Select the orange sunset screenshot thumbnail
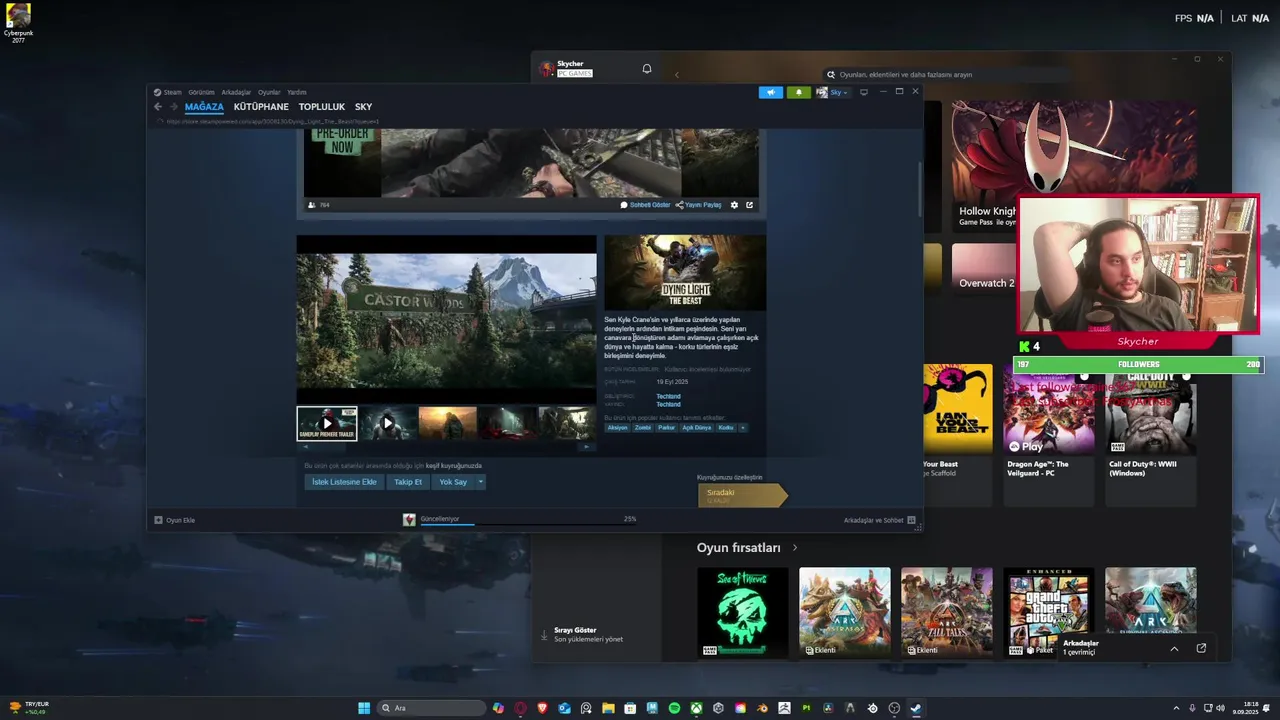This screenshot has height=720, width=1280. 447,423
